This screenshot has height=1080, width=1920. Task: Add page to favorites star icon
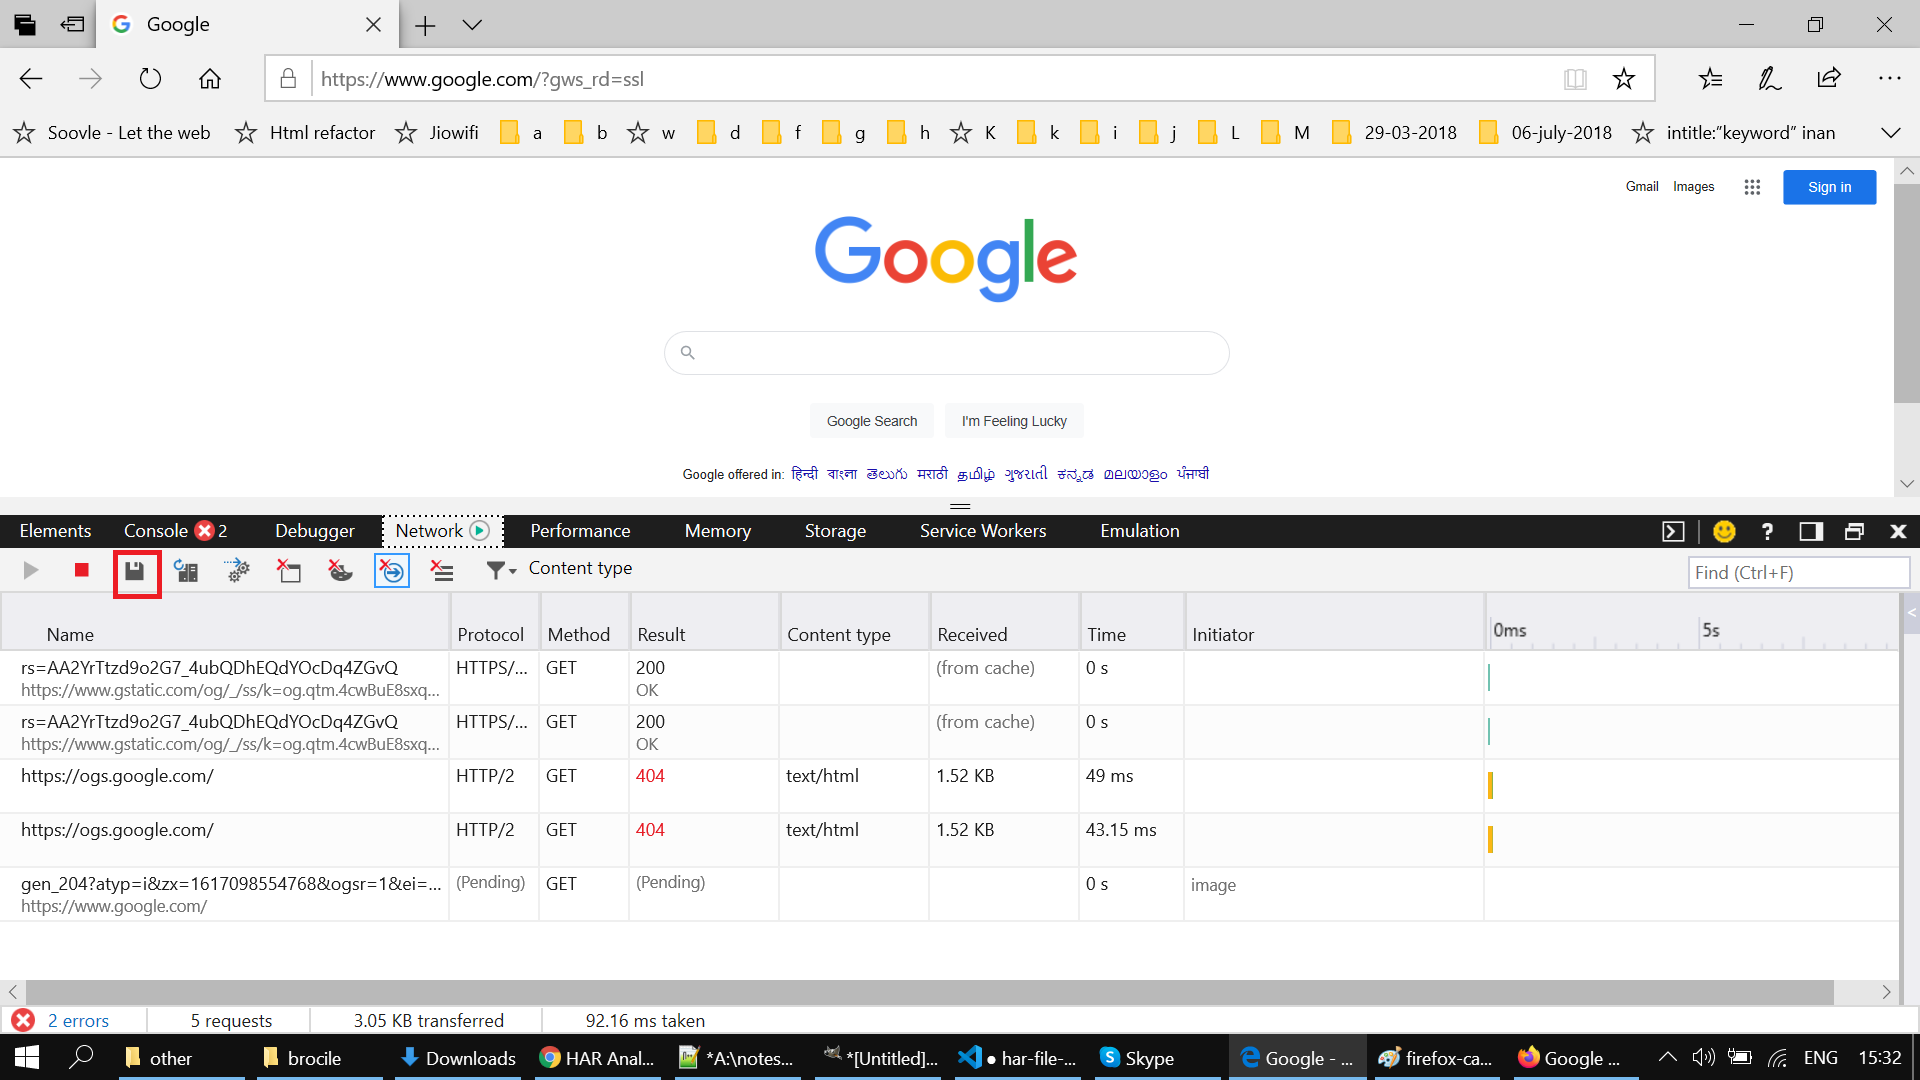pos(1624,79)
